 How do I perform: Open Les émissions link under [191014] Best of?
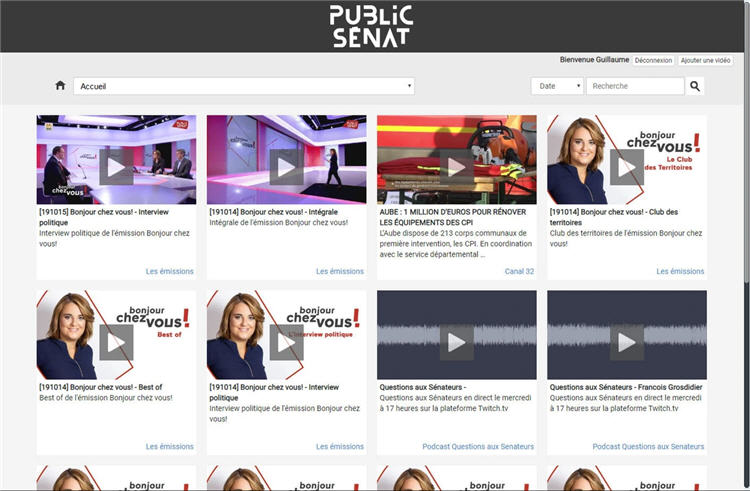pos(169,446)
